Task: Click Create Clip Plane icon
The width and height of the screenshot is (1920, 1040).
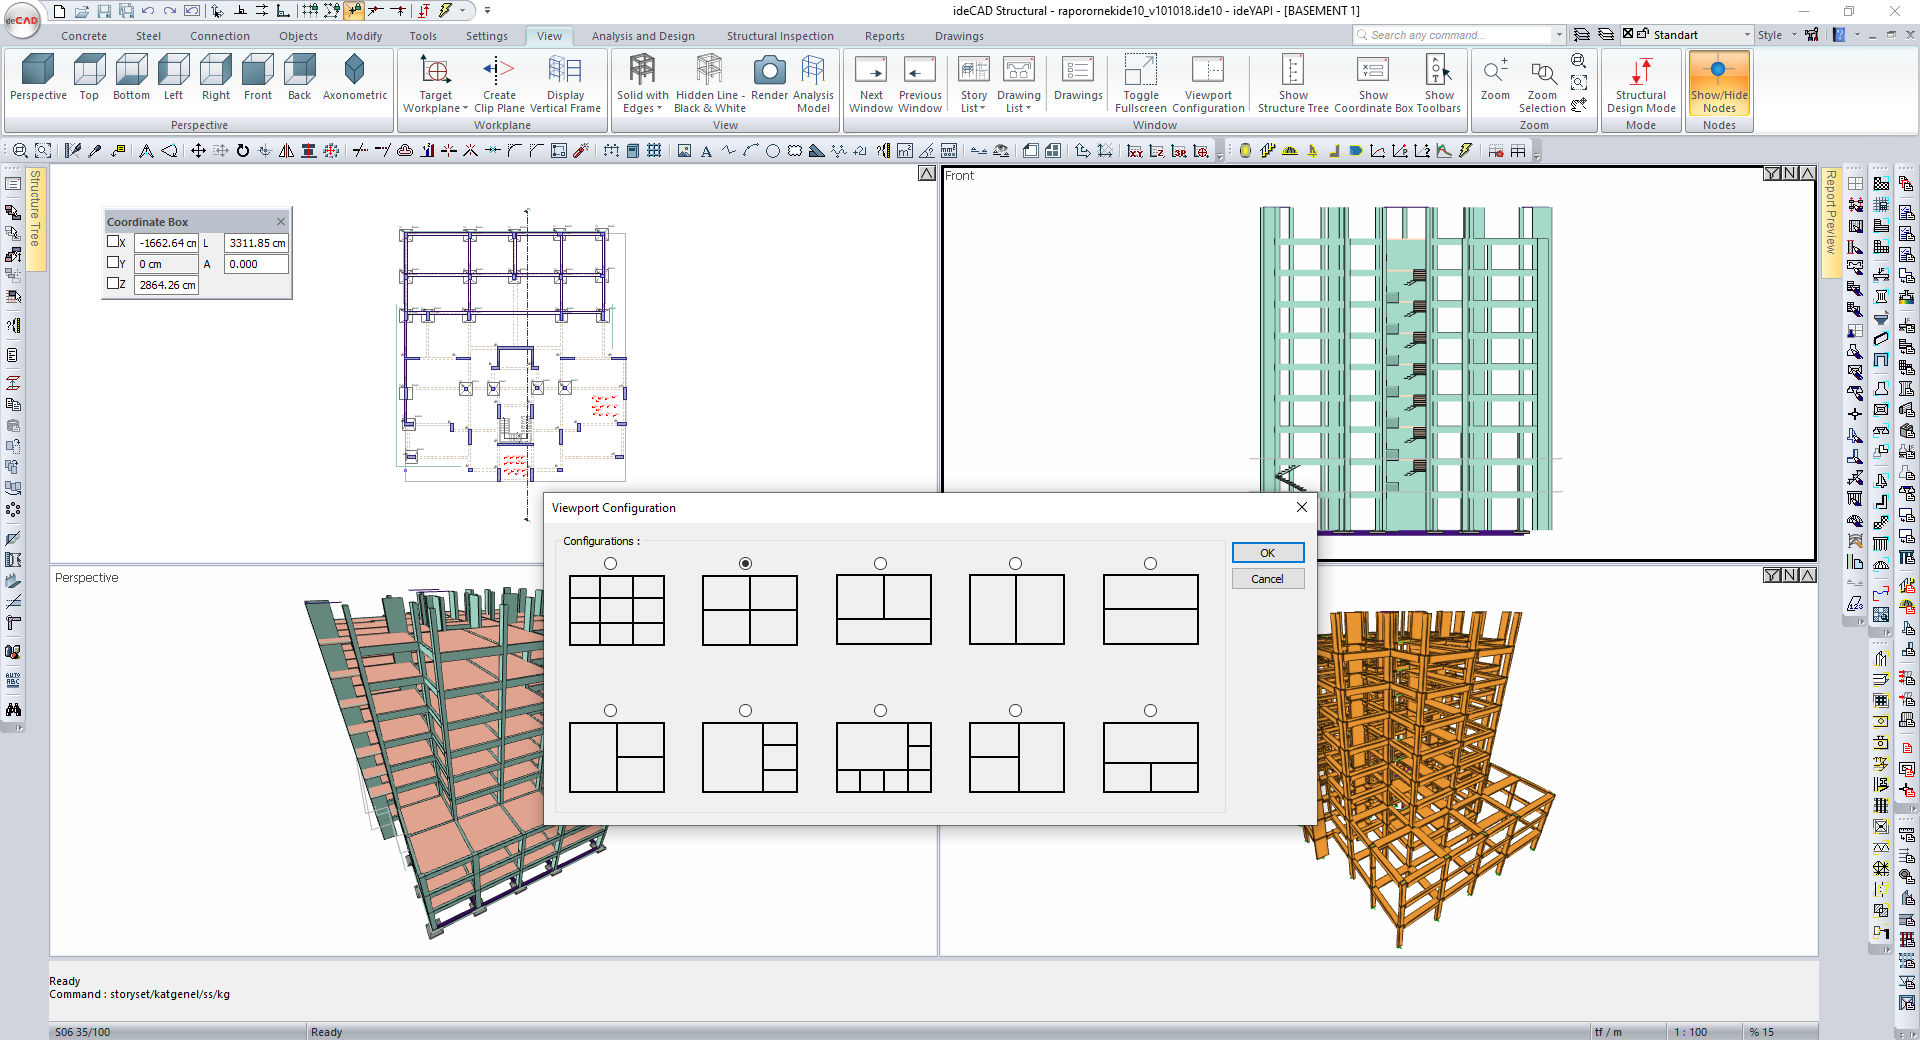Action: pyautogui.click(x=498, y=71)
